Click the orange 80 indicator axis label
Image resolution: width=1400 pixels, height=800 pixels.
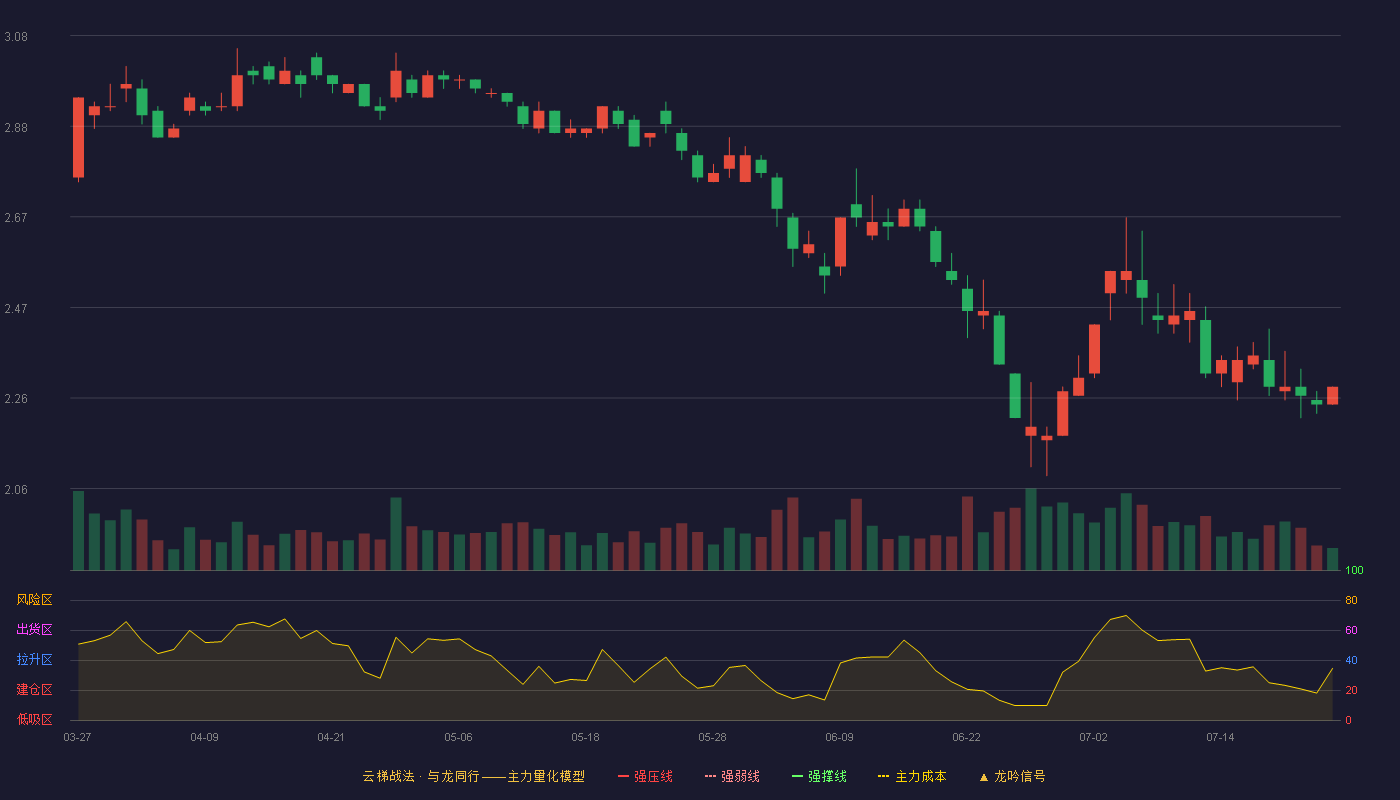[x=1351, y=600]
